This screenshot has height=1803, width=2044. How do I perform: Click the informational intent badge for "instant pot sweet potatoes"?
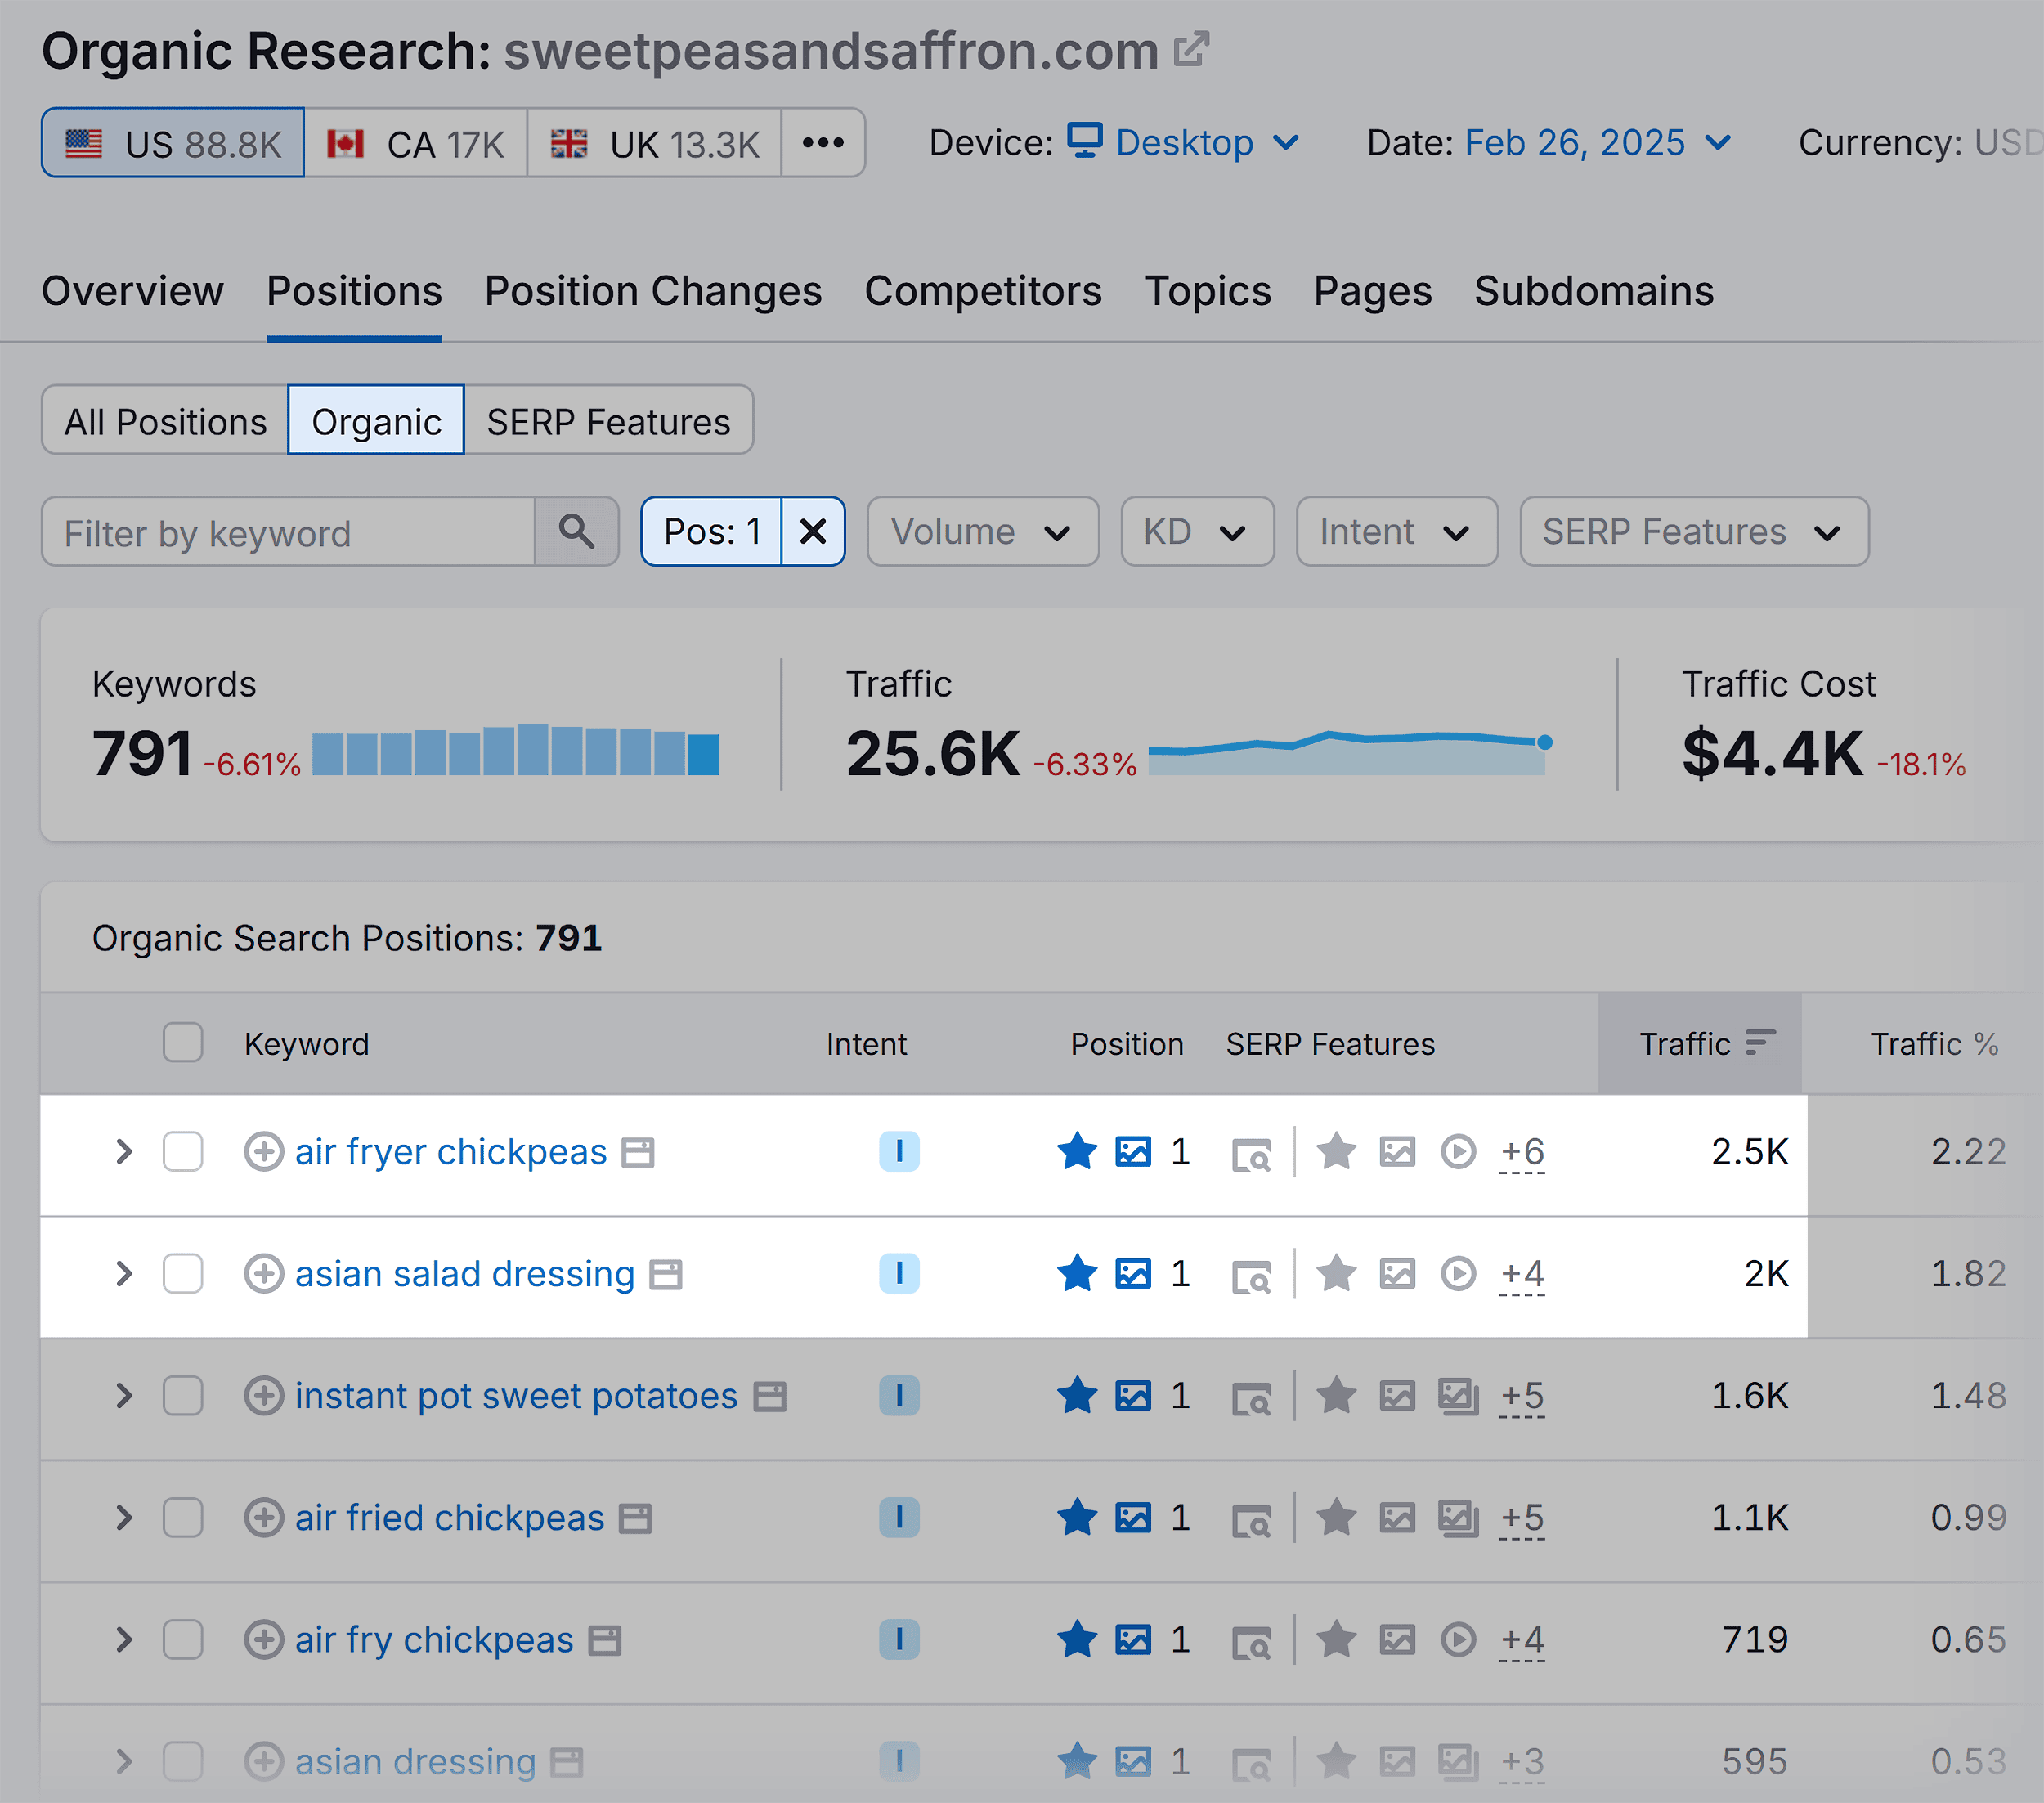(x=899, y=1396)
